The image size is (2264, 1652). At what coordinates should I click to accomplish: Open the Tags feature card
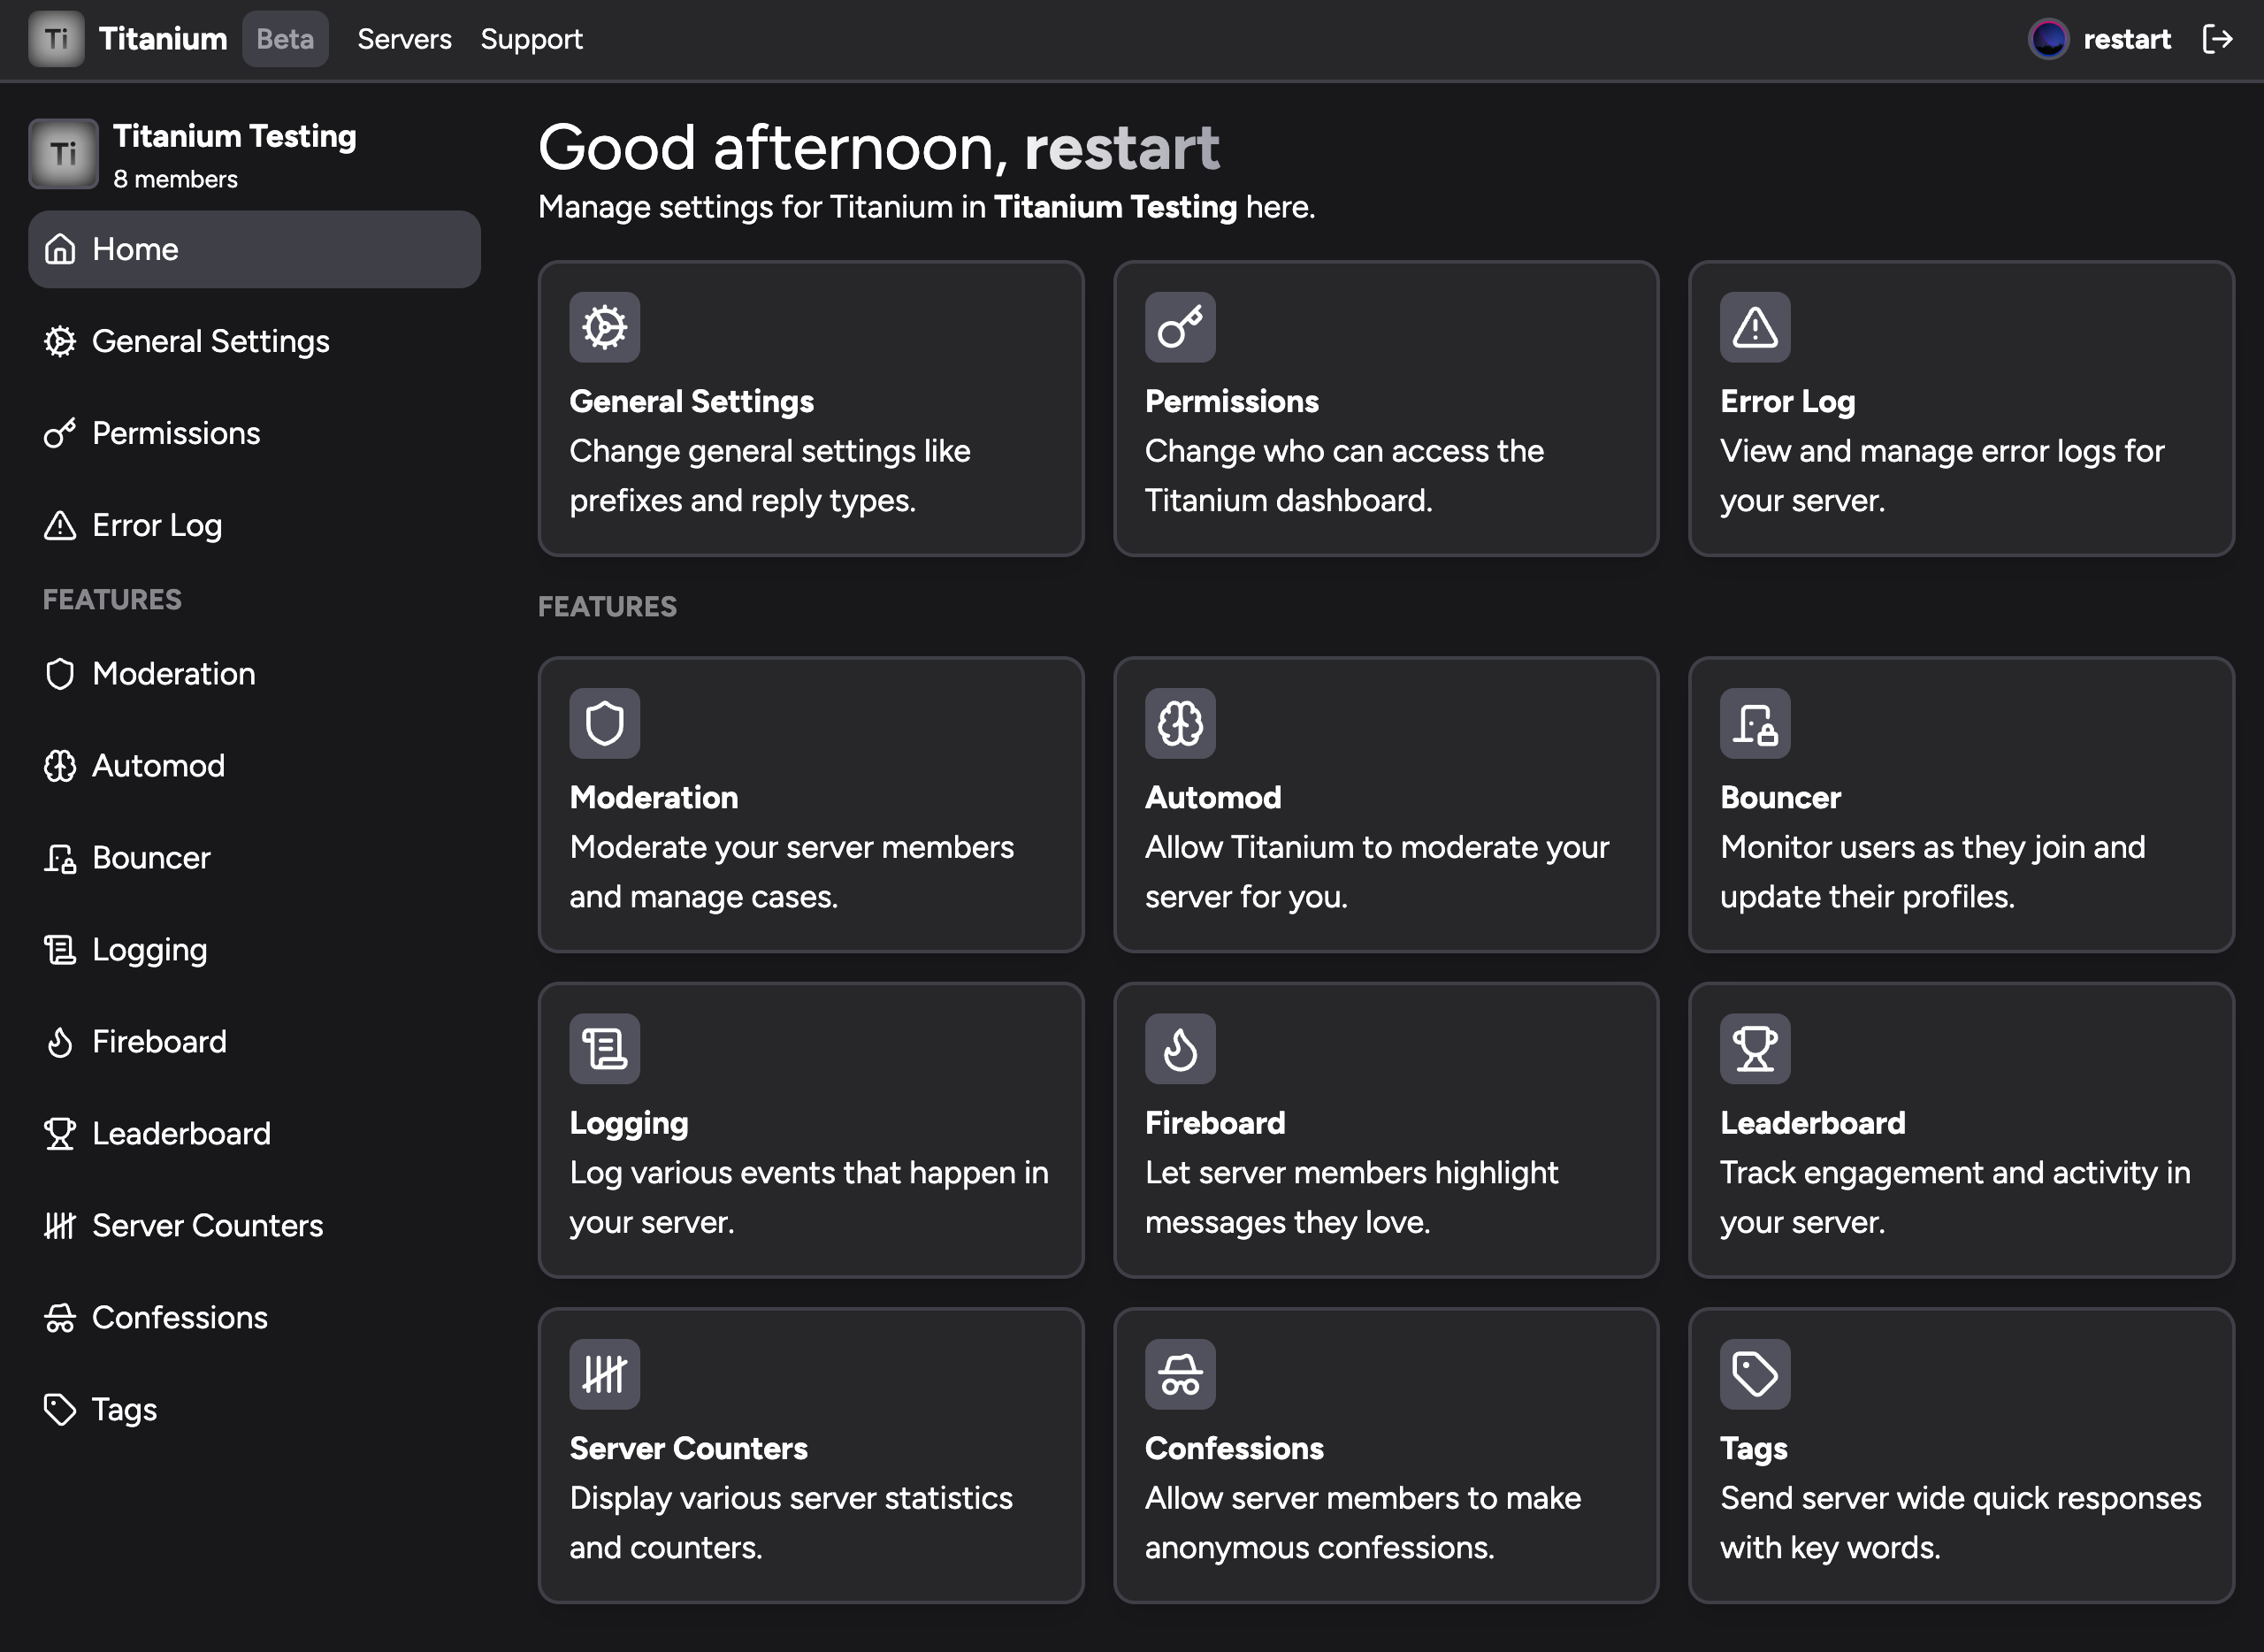(x=1961, y=1456)
